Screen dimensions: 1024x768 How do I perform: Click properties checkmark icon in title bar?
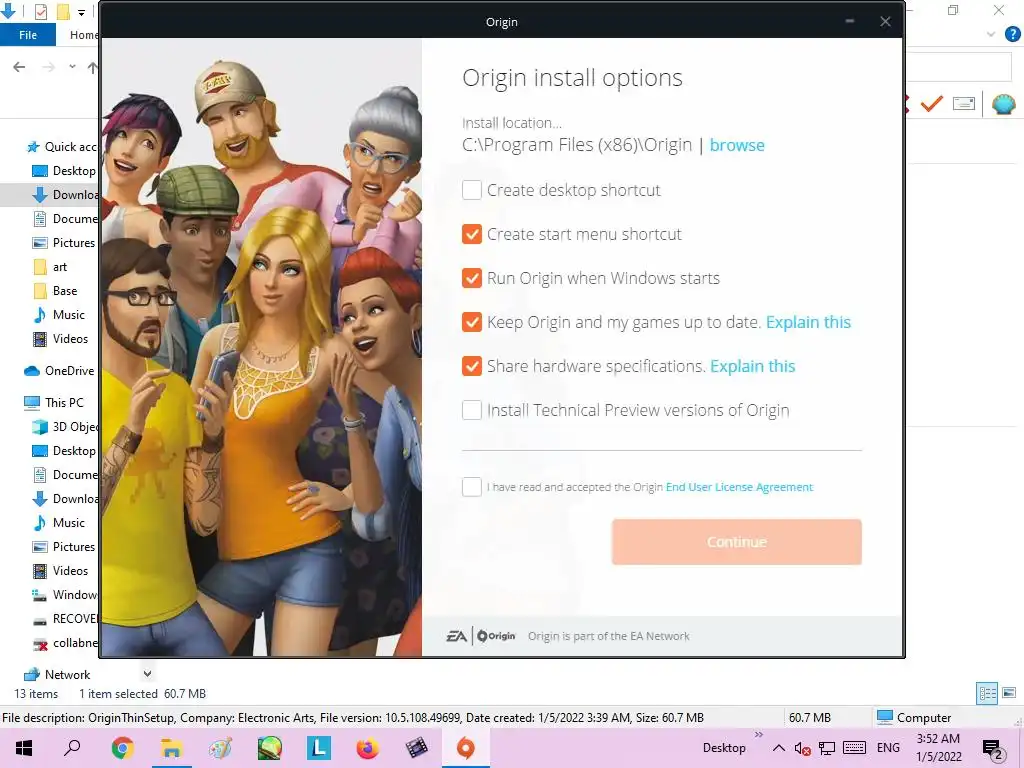pos(40,12)
